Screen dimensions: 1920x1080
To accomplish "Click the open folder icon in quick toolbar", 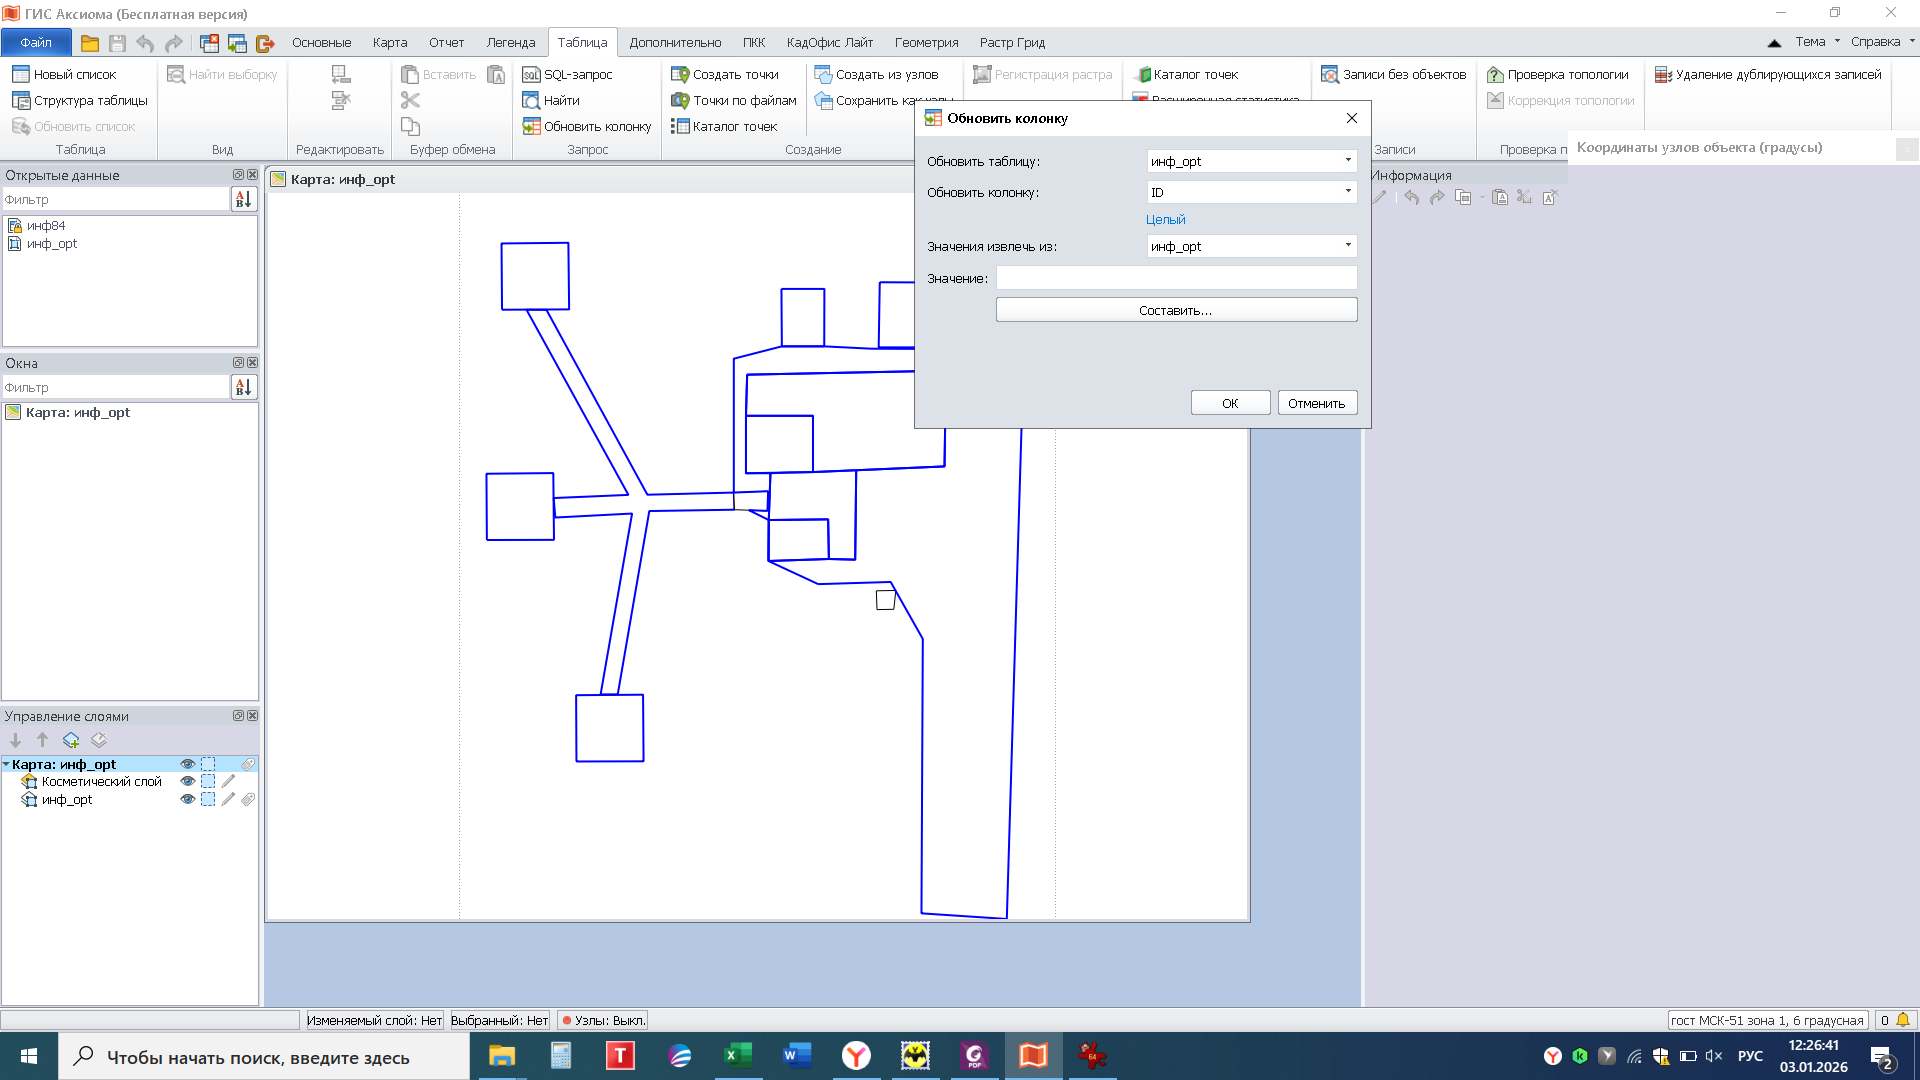I will 90,43.
